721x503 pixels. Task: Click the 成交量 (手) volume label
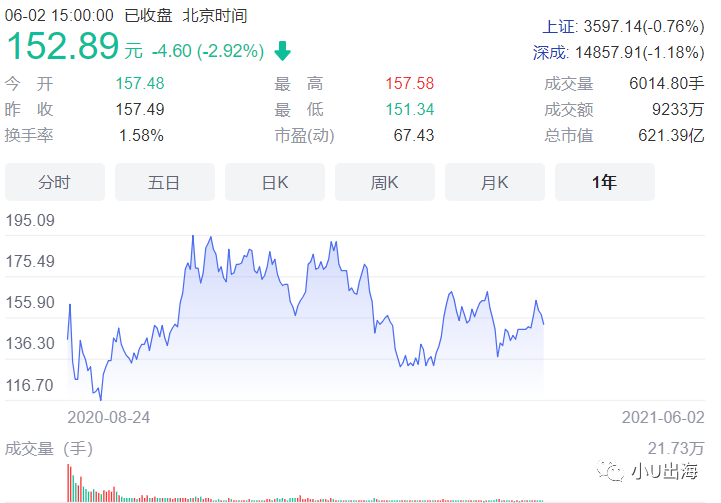point(49,449)
